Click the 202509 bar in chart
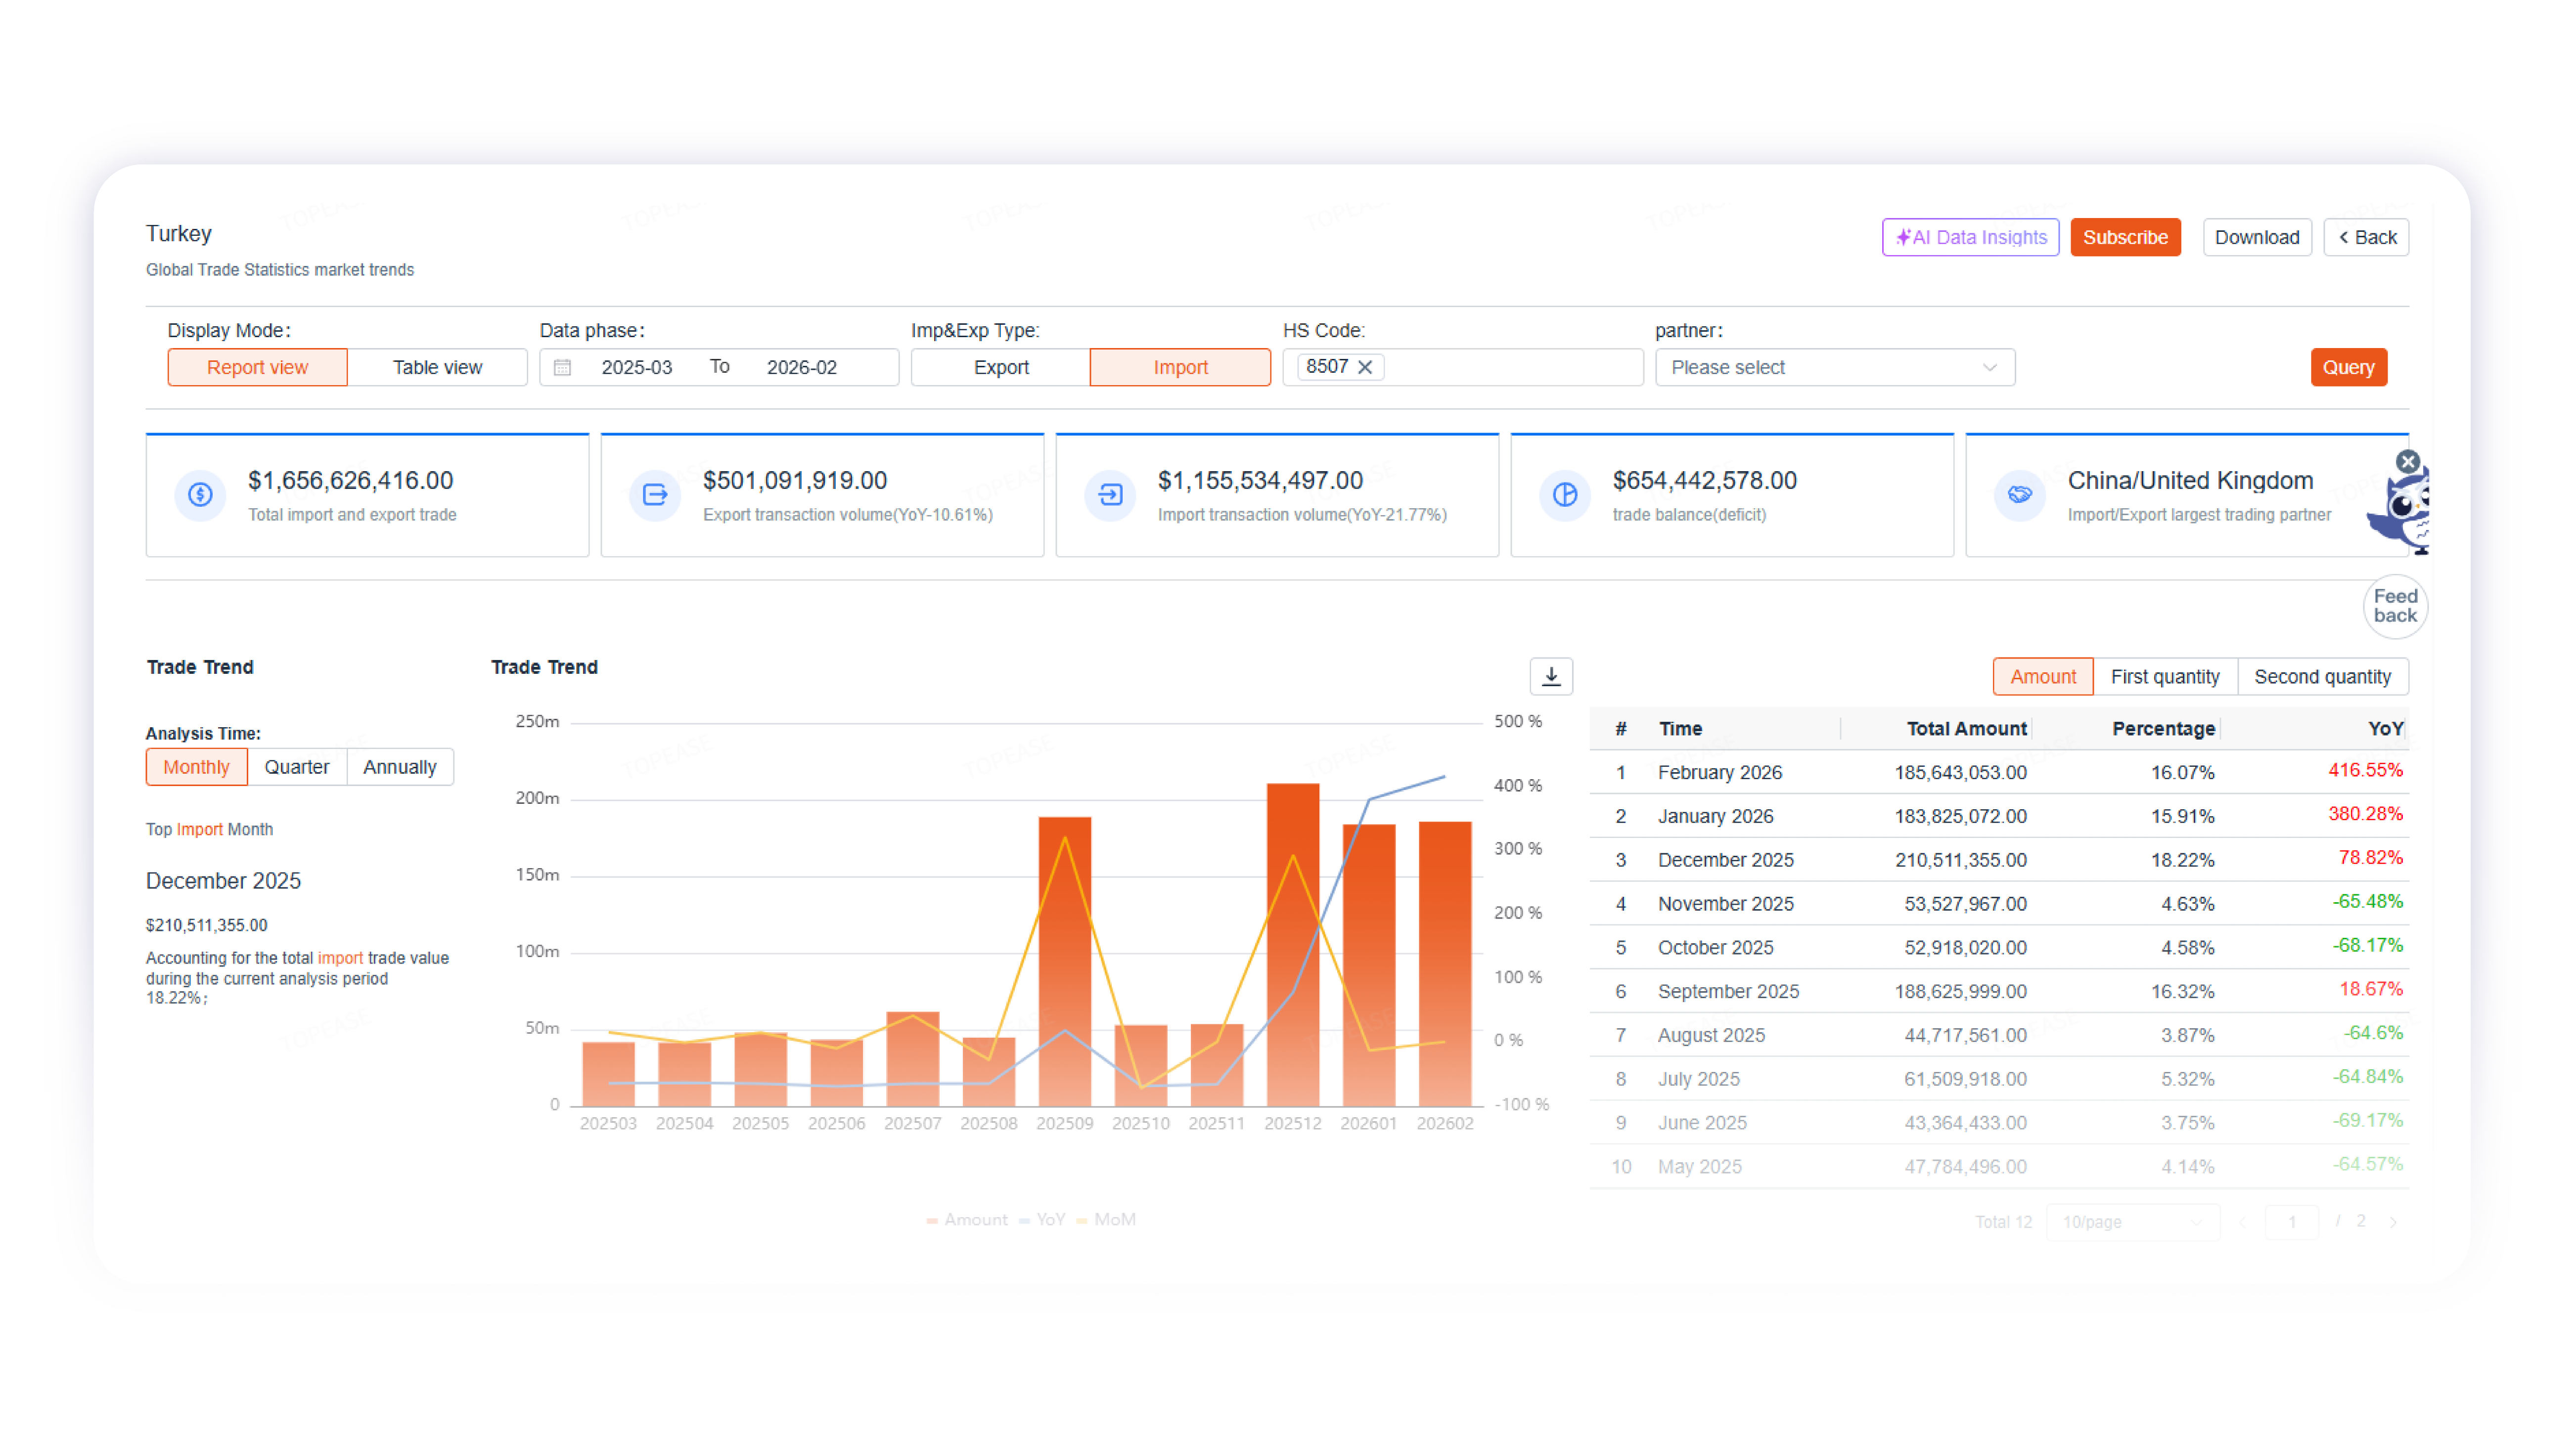 point(1064,961)
